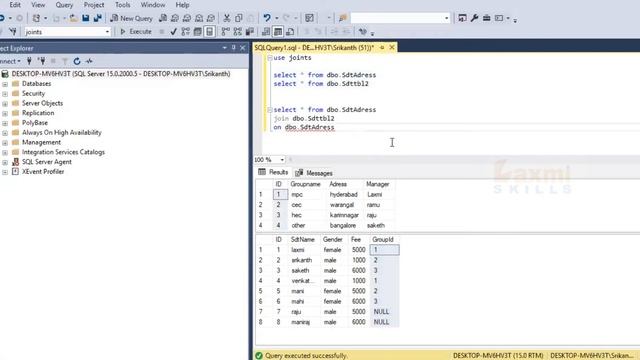This screenshot has height=360, width=640.
Task: Toggle Include Live Query Statistics
Action: 238,31
